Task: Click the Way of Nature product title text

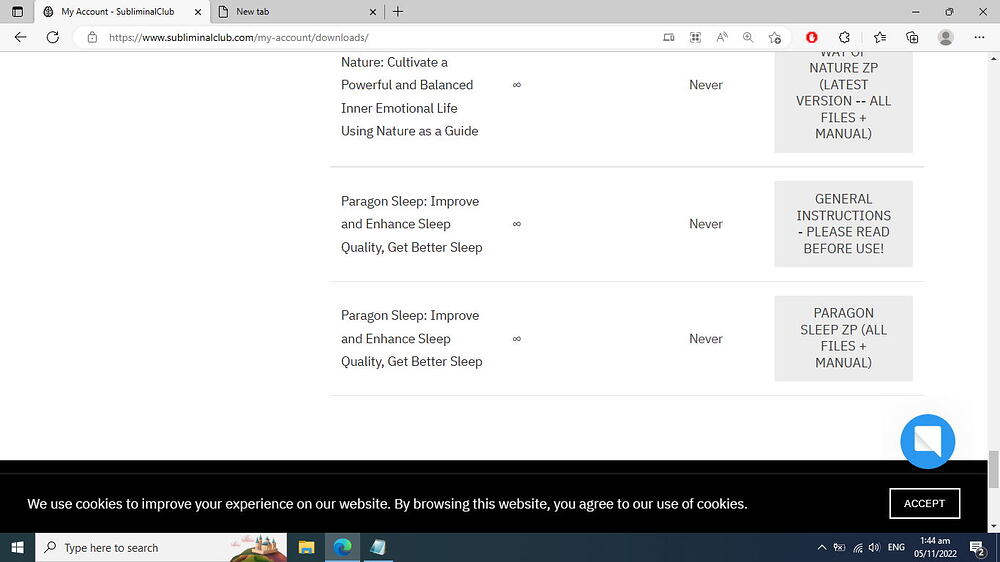Action: click(x=409, y=96)
